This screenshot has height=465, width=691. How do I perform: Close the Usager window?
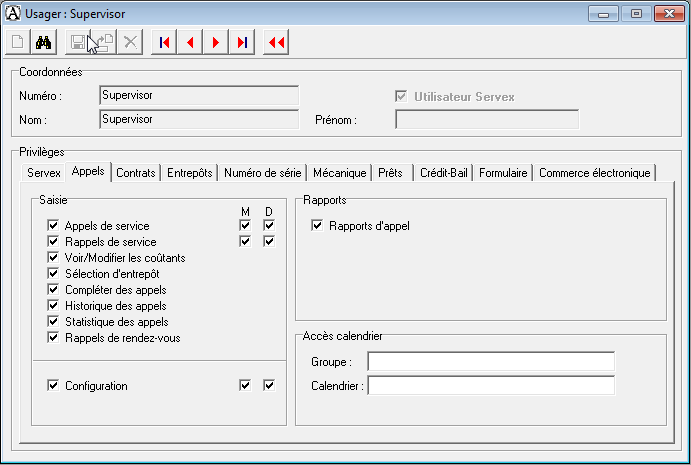tap(669, 14)
